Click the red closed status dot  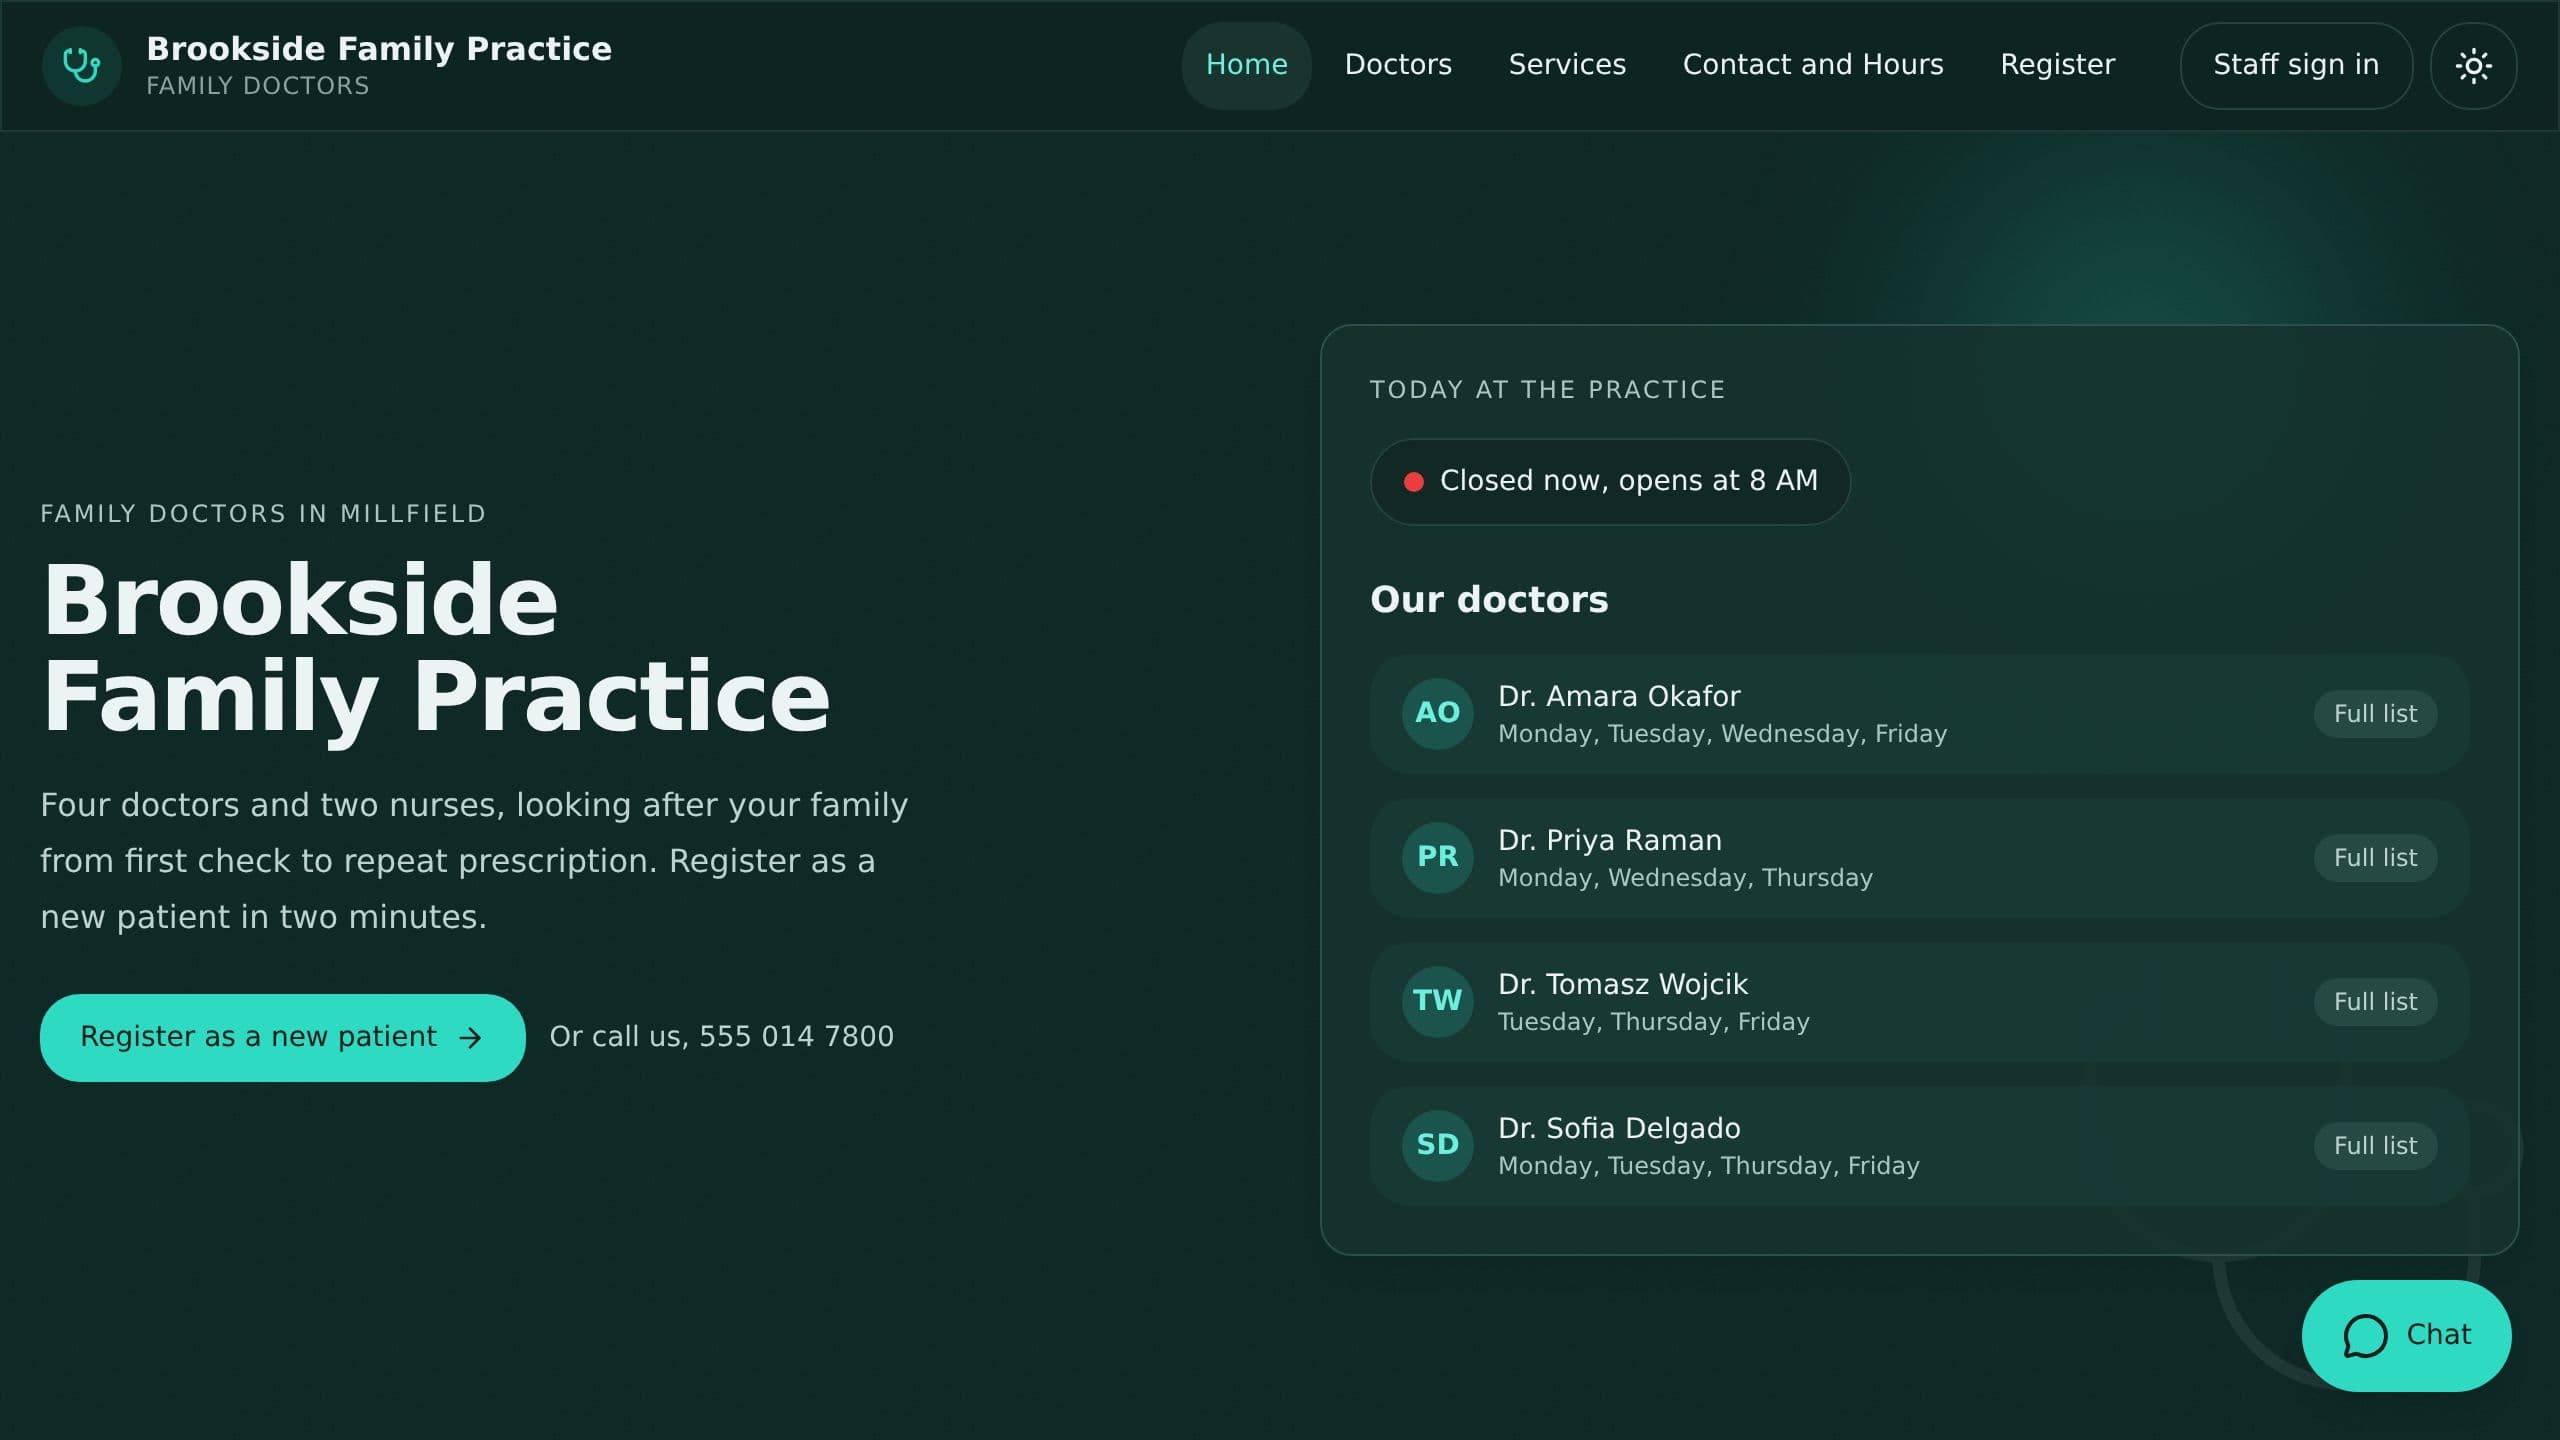[1413, 482]
